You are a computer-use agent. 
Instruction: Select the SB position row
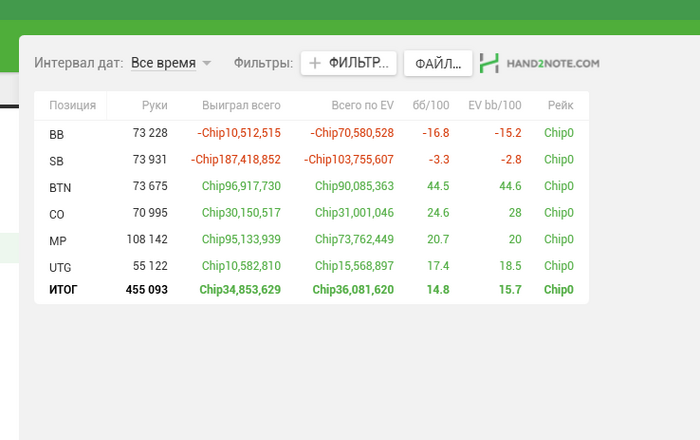pos(311,160)
